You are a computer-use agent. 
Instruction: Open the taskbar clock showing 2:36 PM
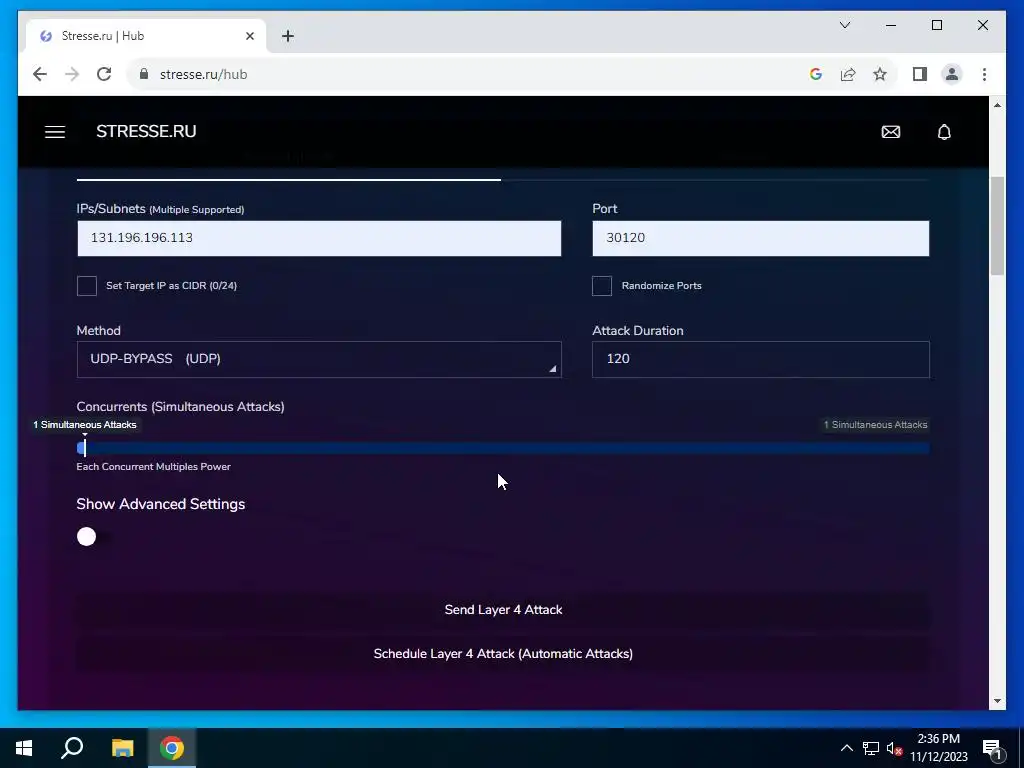point(938,748)
